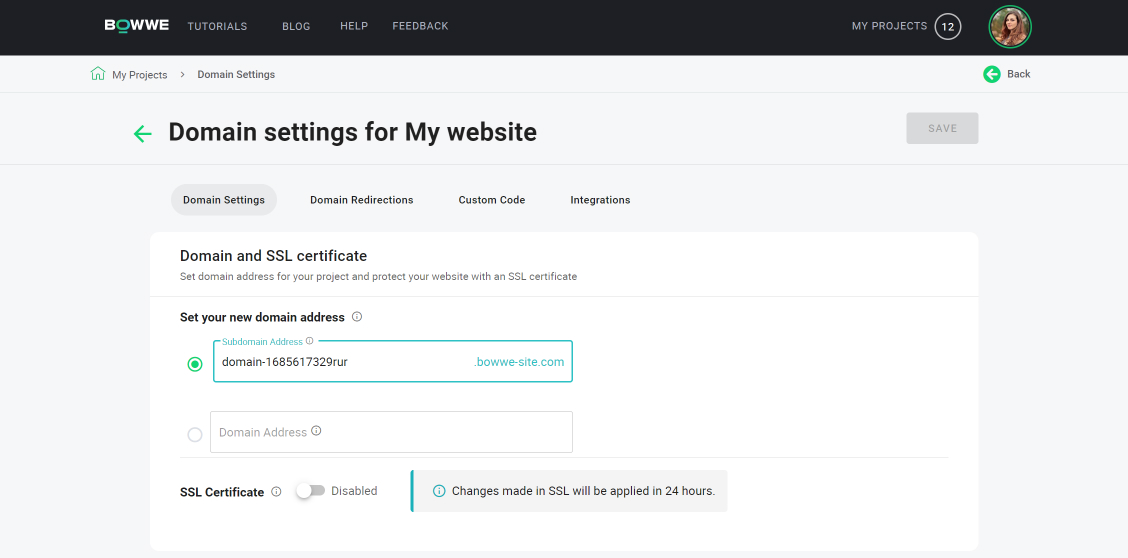
Task: Click the Domain Address input field
Action: (x=391, y=432)
